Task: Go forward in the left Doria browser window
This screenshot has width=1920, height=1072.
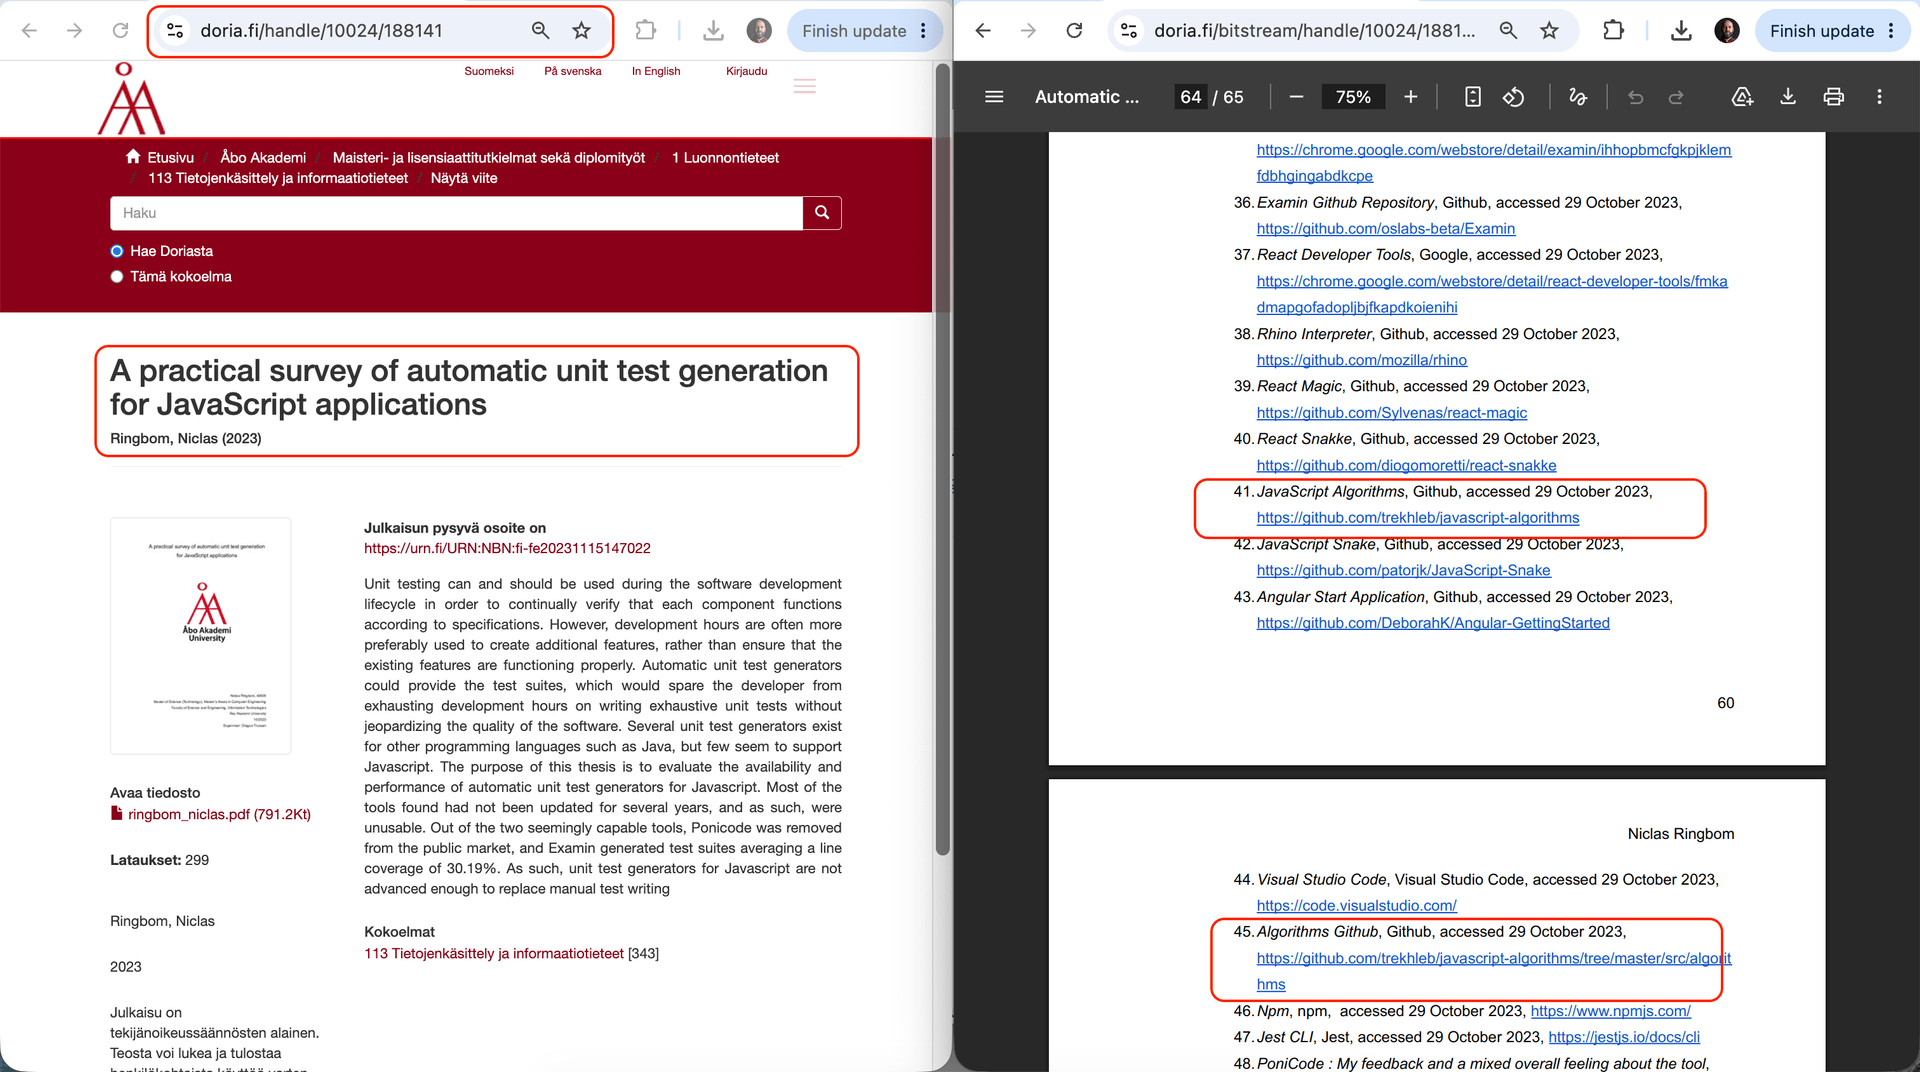Action: tap(74, 30)
